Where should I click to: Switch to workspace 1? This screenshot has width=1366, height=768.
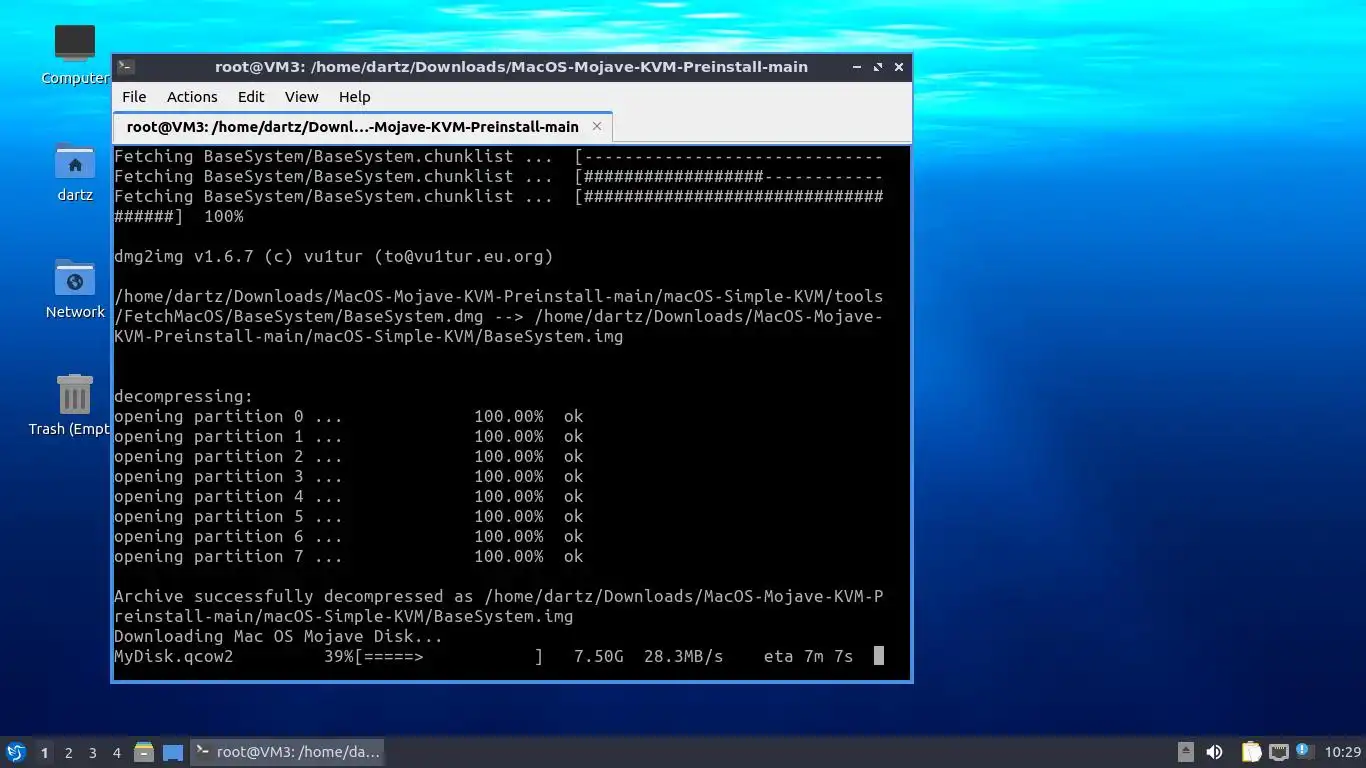[x=44, y=752]
